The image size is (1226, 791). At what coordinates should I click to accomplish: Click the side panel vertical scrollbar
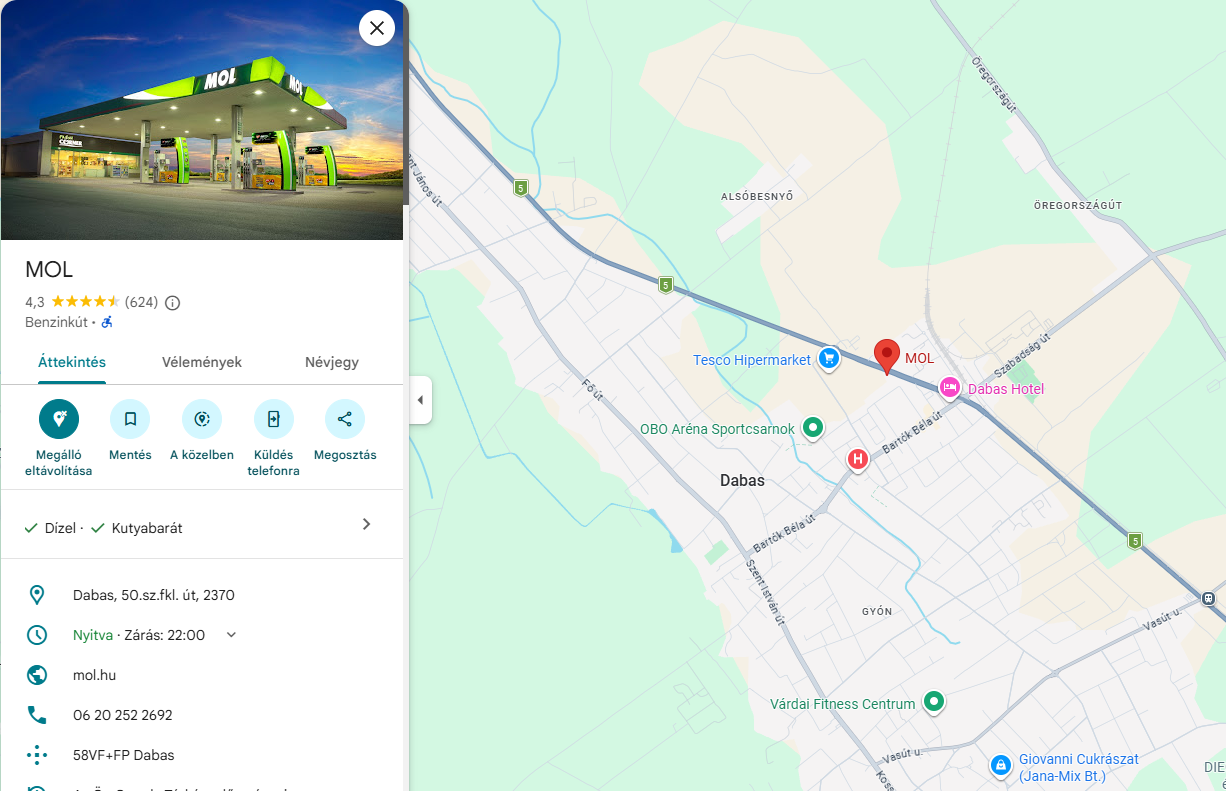(406, 104)
